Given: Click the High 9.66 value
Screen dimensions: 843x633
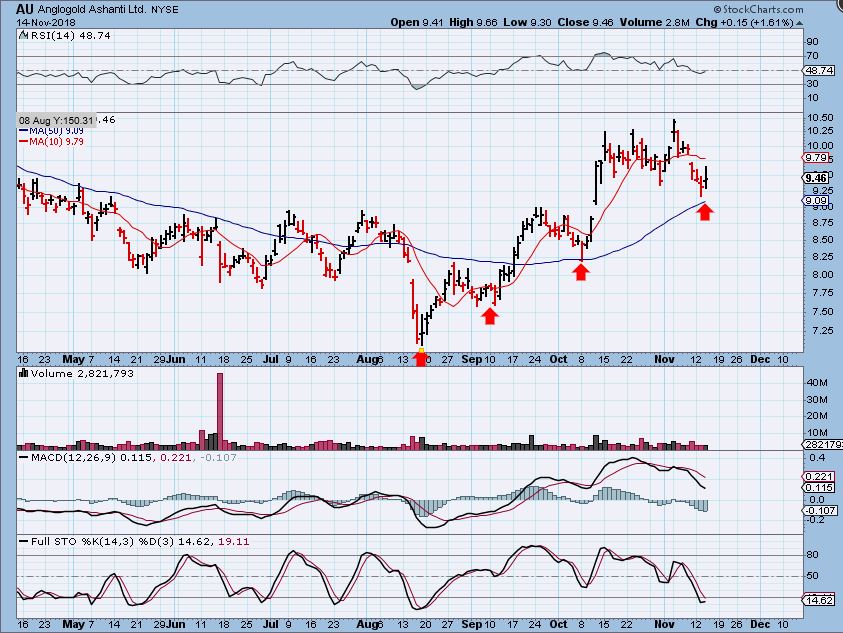Looking at the screenshot, I should pos(474,23).
